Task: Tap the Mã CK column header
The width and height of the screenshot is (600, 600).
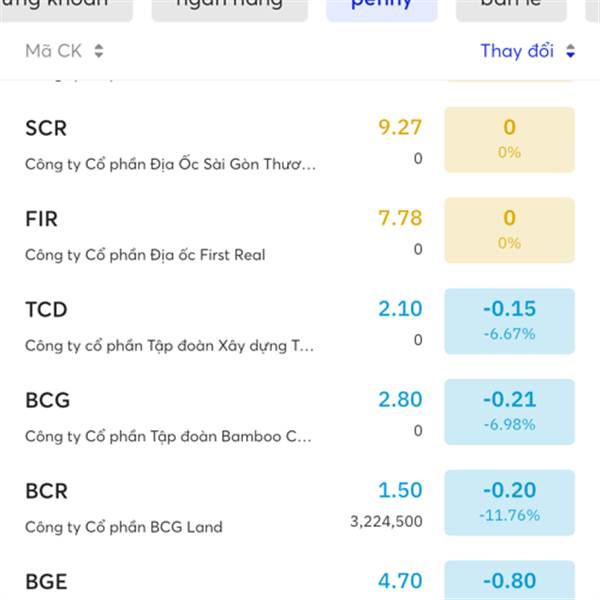Action: [x=53, y=51]
